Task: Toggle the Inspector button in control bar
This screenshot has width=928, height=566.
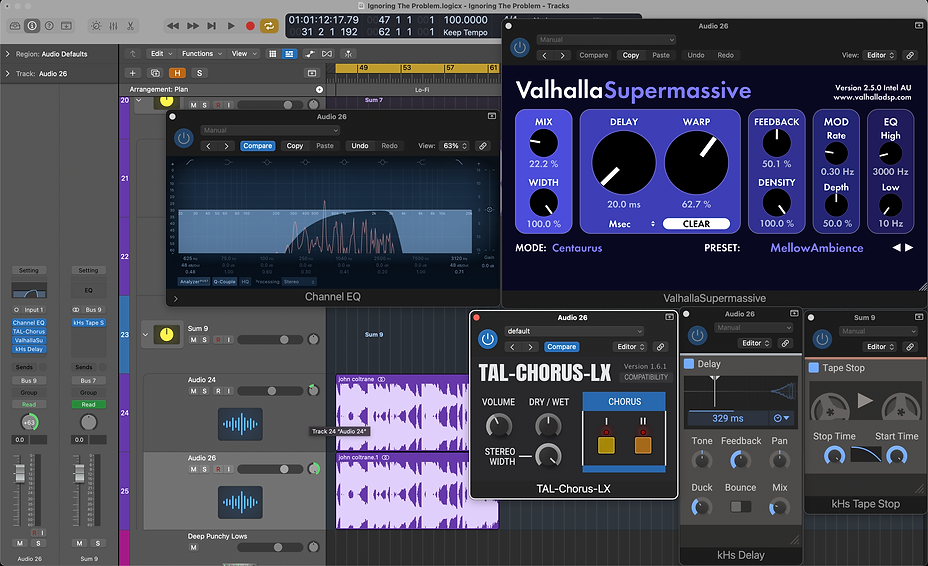Action: [x=32, y=26]
